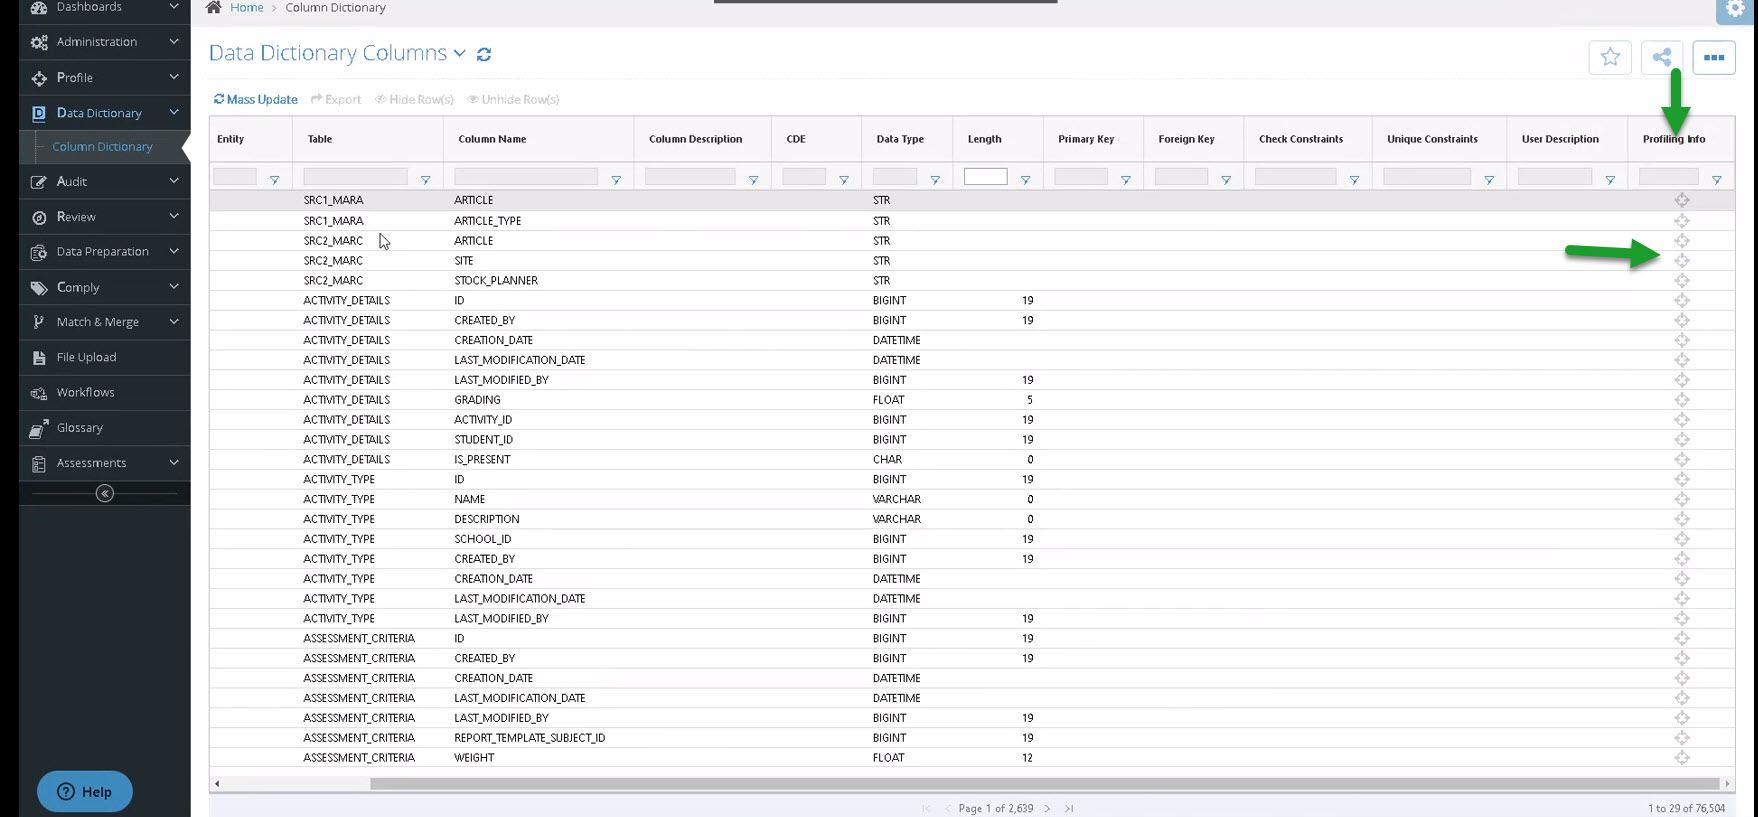Select SCHOOL_ID column name cell

483,539
